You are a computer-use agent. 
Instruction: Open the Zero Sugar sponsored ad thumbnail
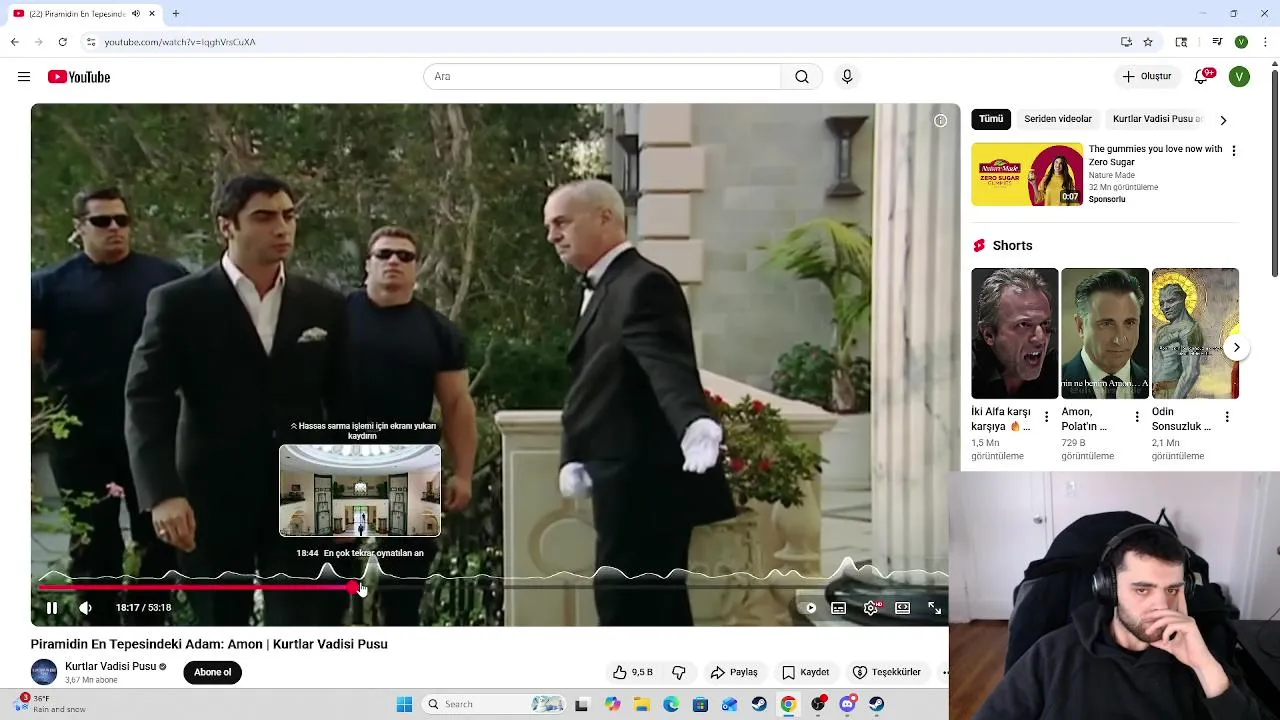click(1027, 175)
